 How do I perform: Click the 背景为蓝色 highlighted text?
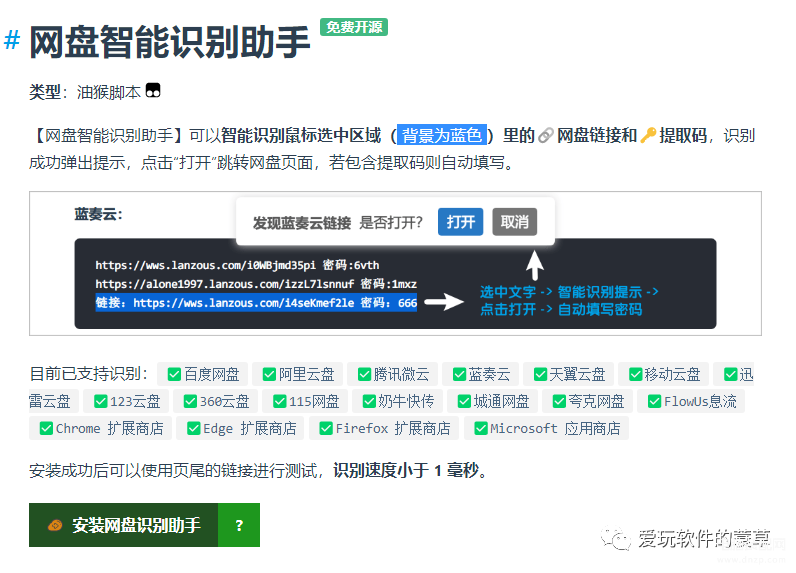[x=442, y=136]
